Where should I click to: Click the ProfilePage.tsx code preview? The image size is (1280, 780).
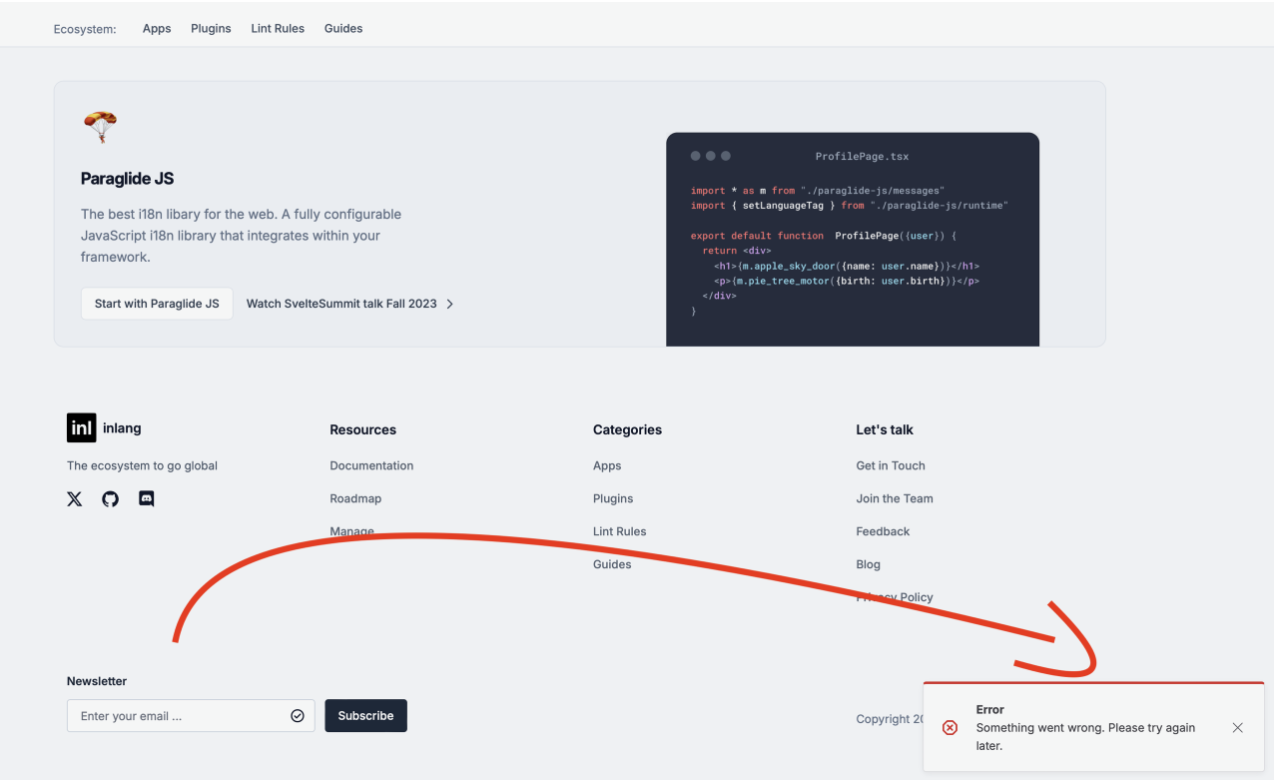tap(853, 240)
